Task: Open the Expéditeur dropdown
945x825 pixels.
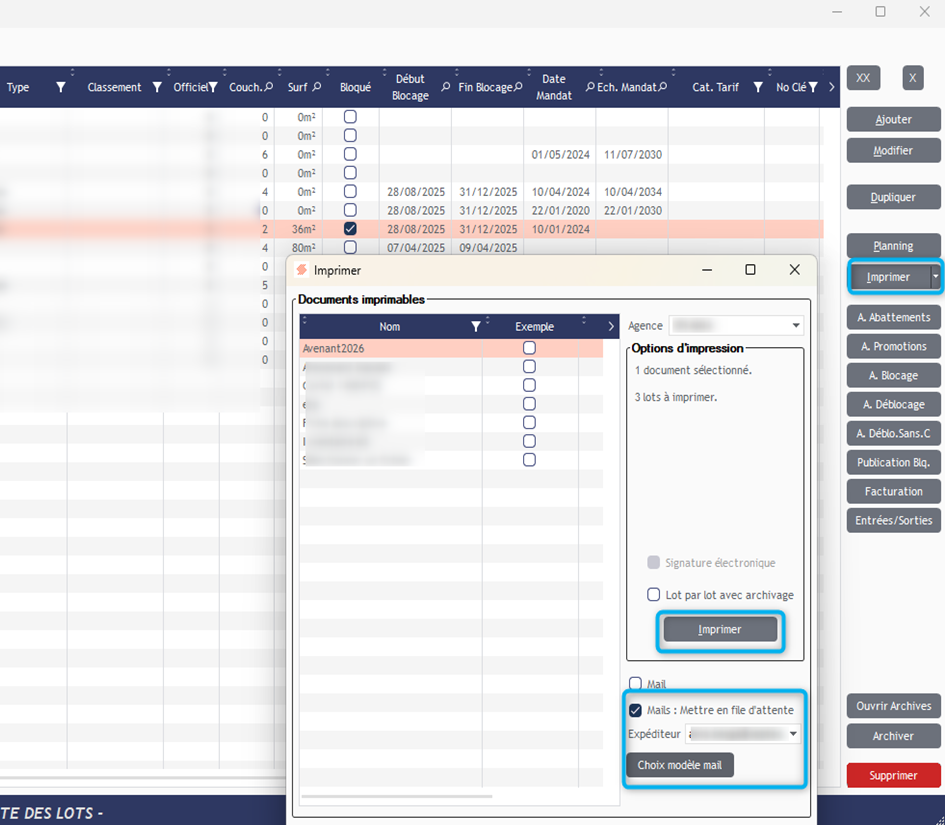Action: click(x=794, y=734)
